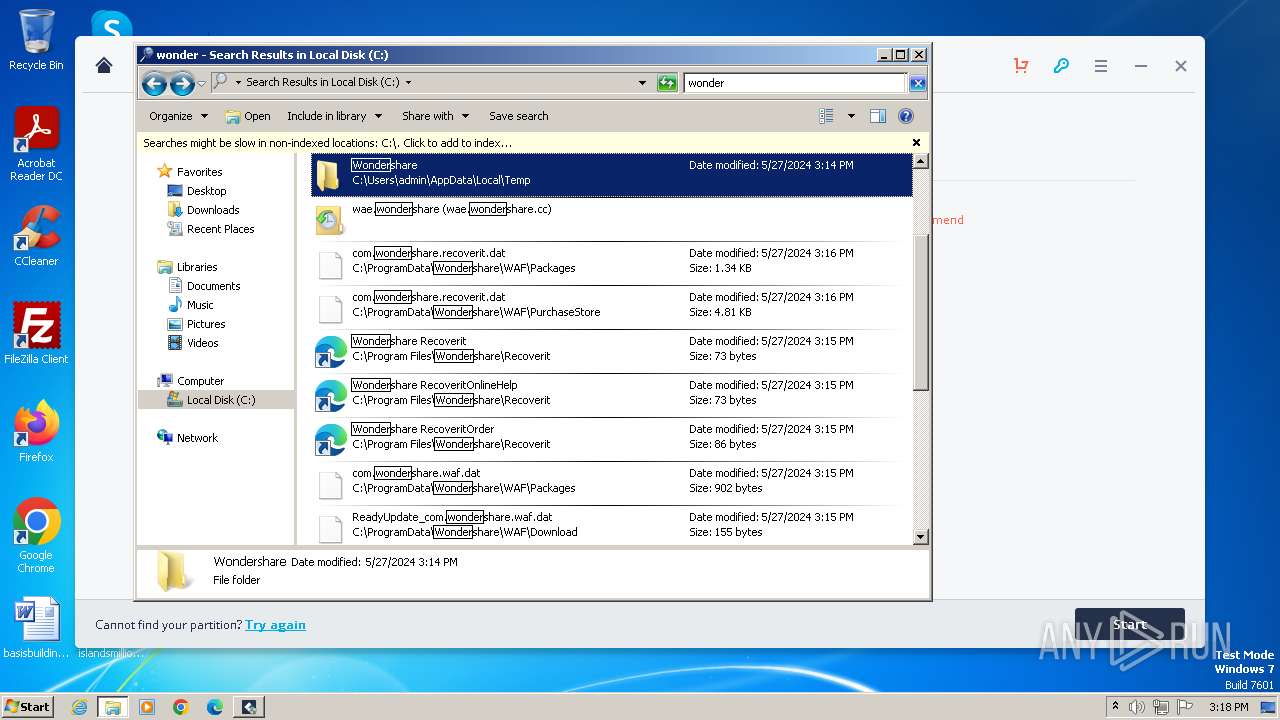Select Libraries in navigation pane
Screen dimensions: 1280x720
(196, 267)
